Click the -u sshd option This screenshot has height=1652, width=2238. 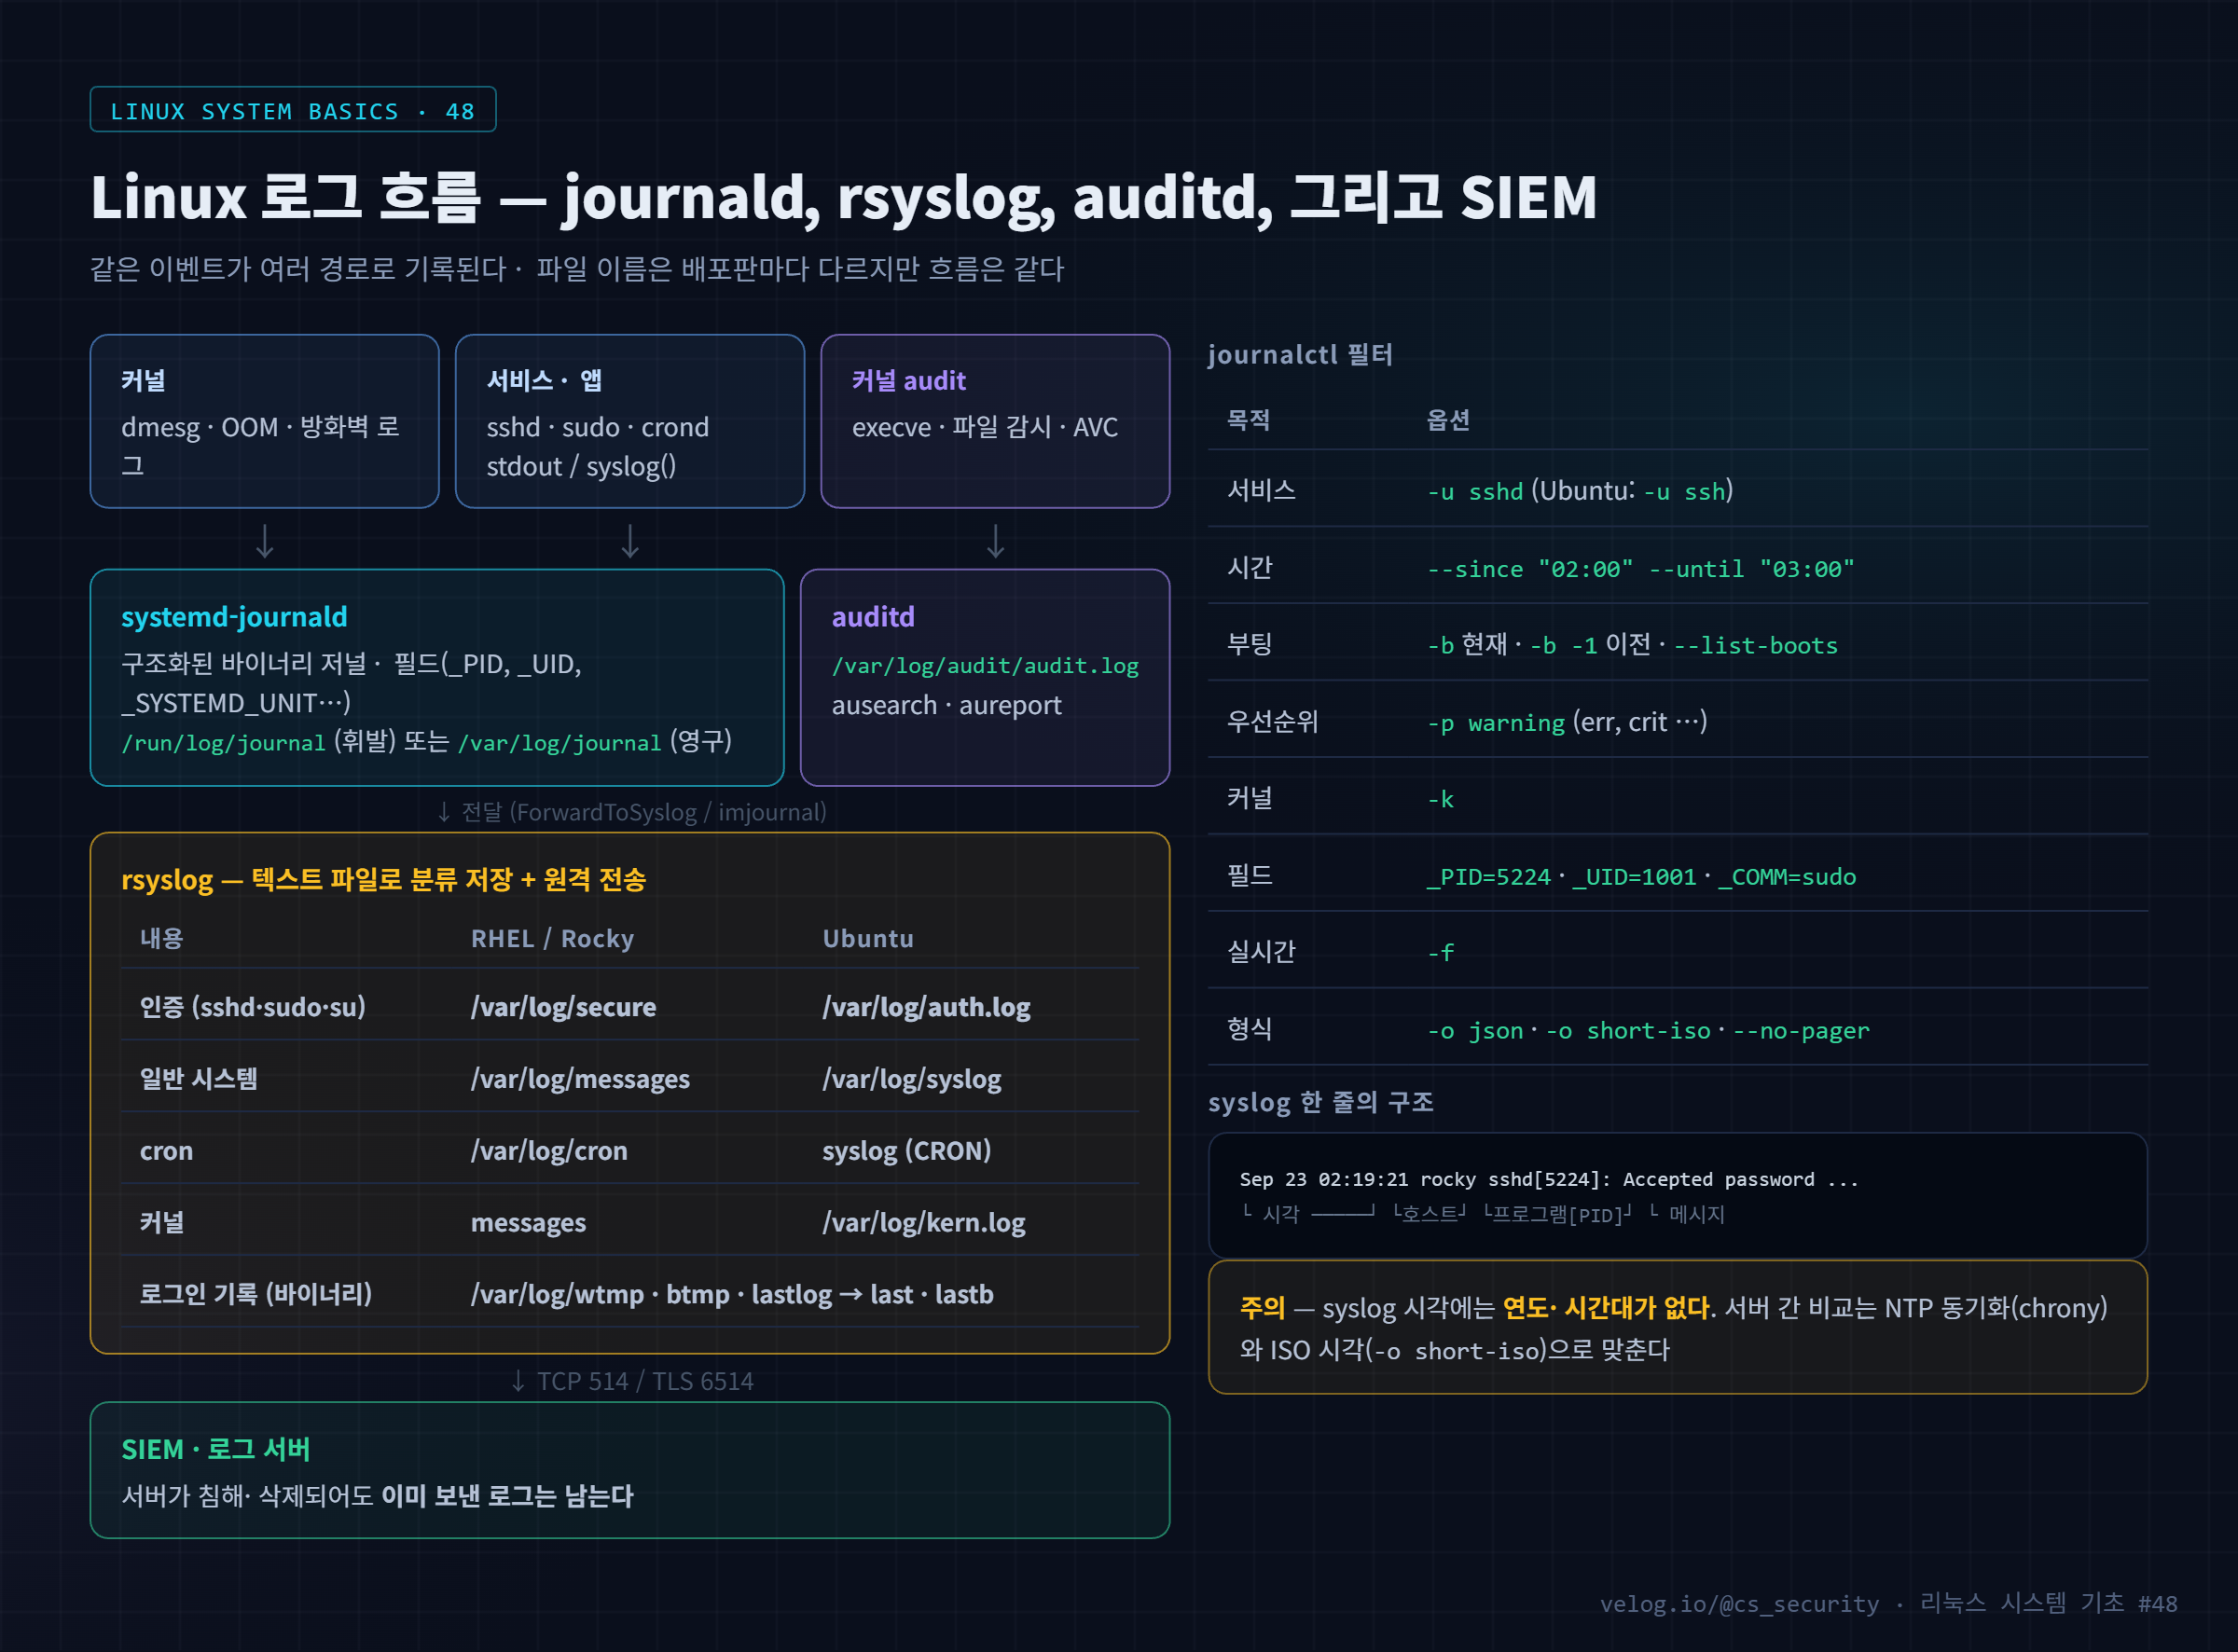(1475, 491)
